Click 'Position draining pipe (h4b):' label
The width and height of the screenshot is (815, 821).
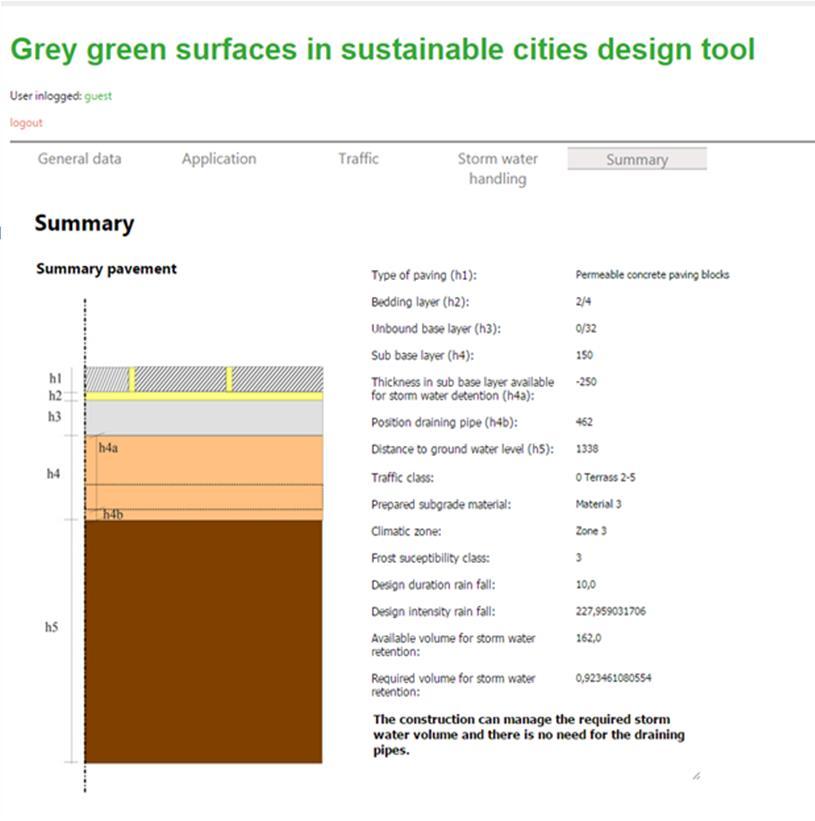tap(444, 423)
